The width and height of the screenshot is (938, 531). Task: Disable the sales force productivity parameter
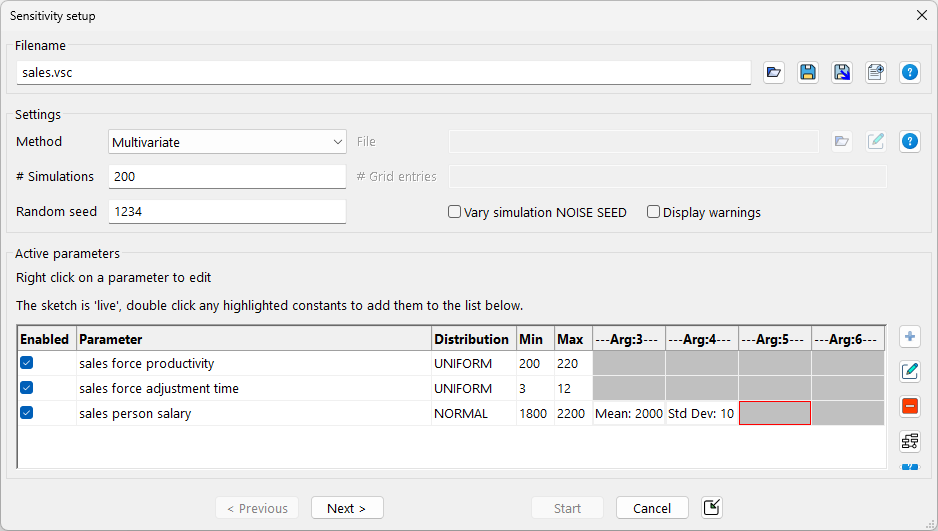pyautogui.click(x=27, y=363)
